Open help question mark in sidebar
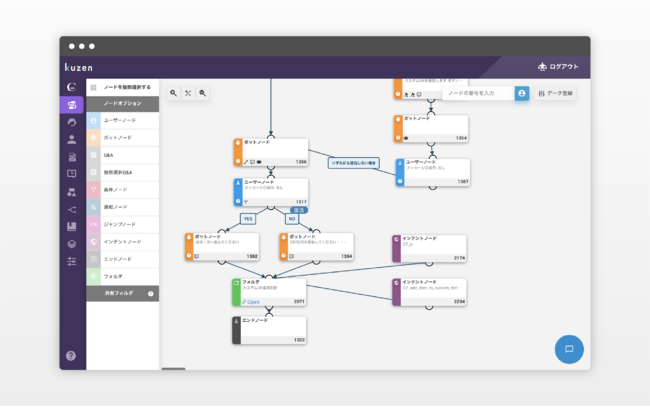The image size is (650, 407). coord(71,356)
